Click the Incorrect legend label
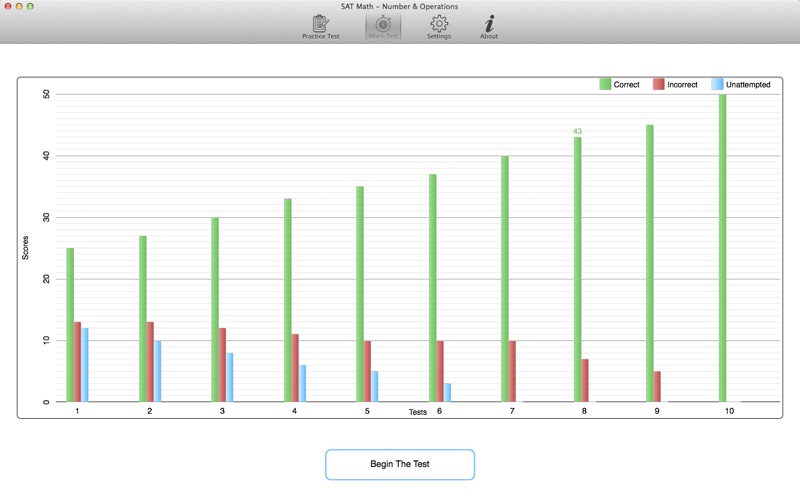This screenshot has width=800, height=500. (x=682, y=85)
